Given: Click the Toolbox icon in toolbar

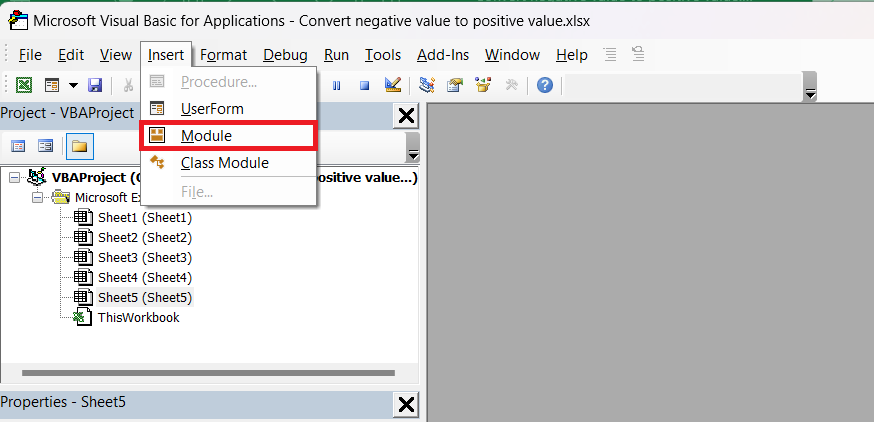Looking at the screenshot, I should click(x=511, y=85).
